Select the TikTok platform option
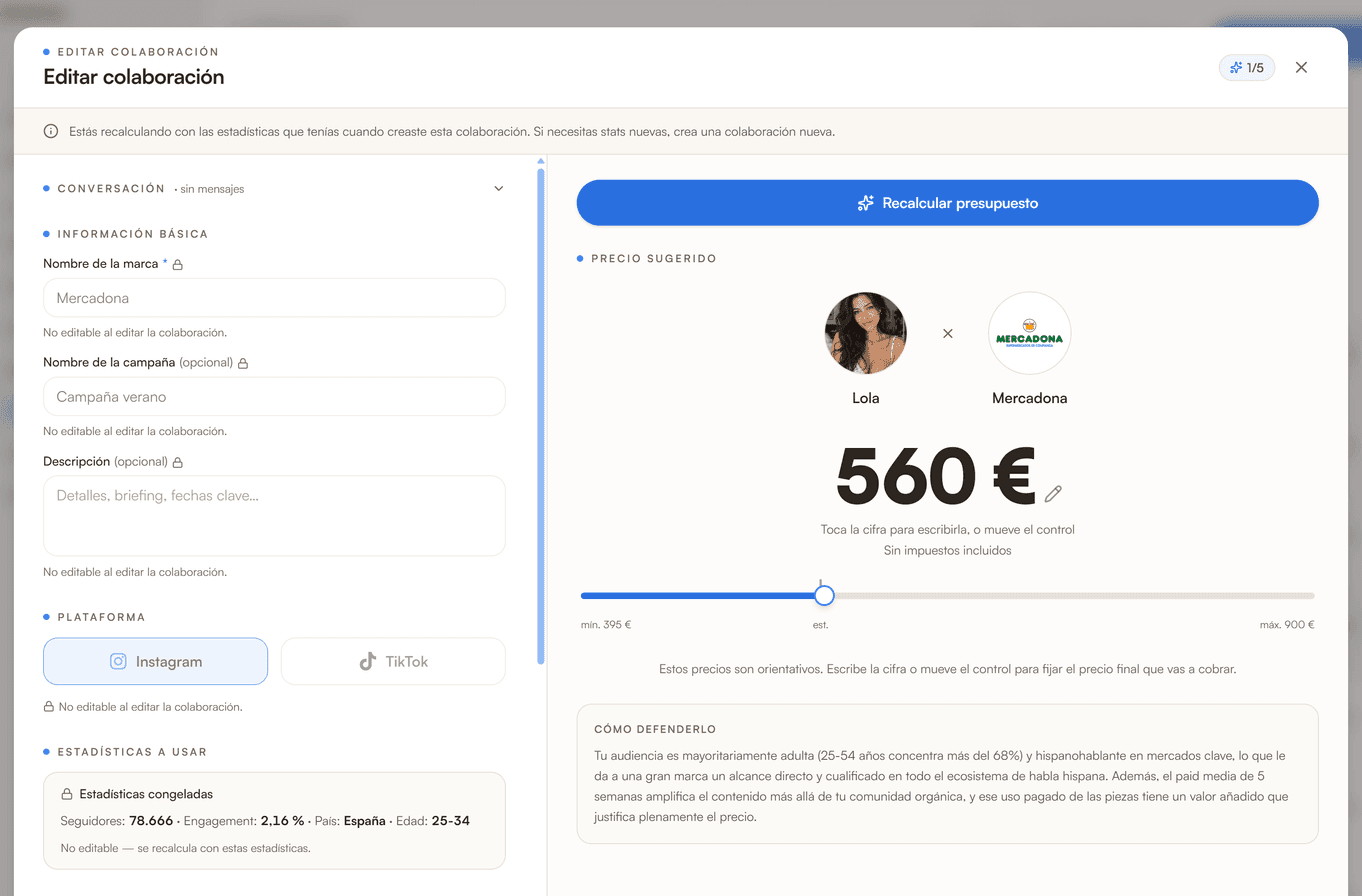Viewport: 1362px width, 896px height. [393, 661]
